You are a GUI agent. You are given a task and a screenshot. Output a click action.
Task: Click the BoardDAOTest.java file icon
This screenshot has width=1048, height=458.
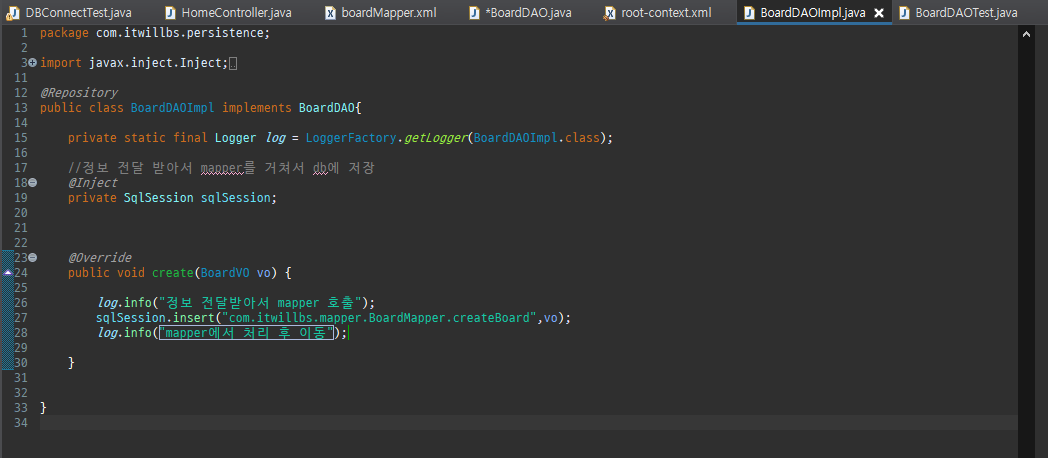(x=904, y=13)
